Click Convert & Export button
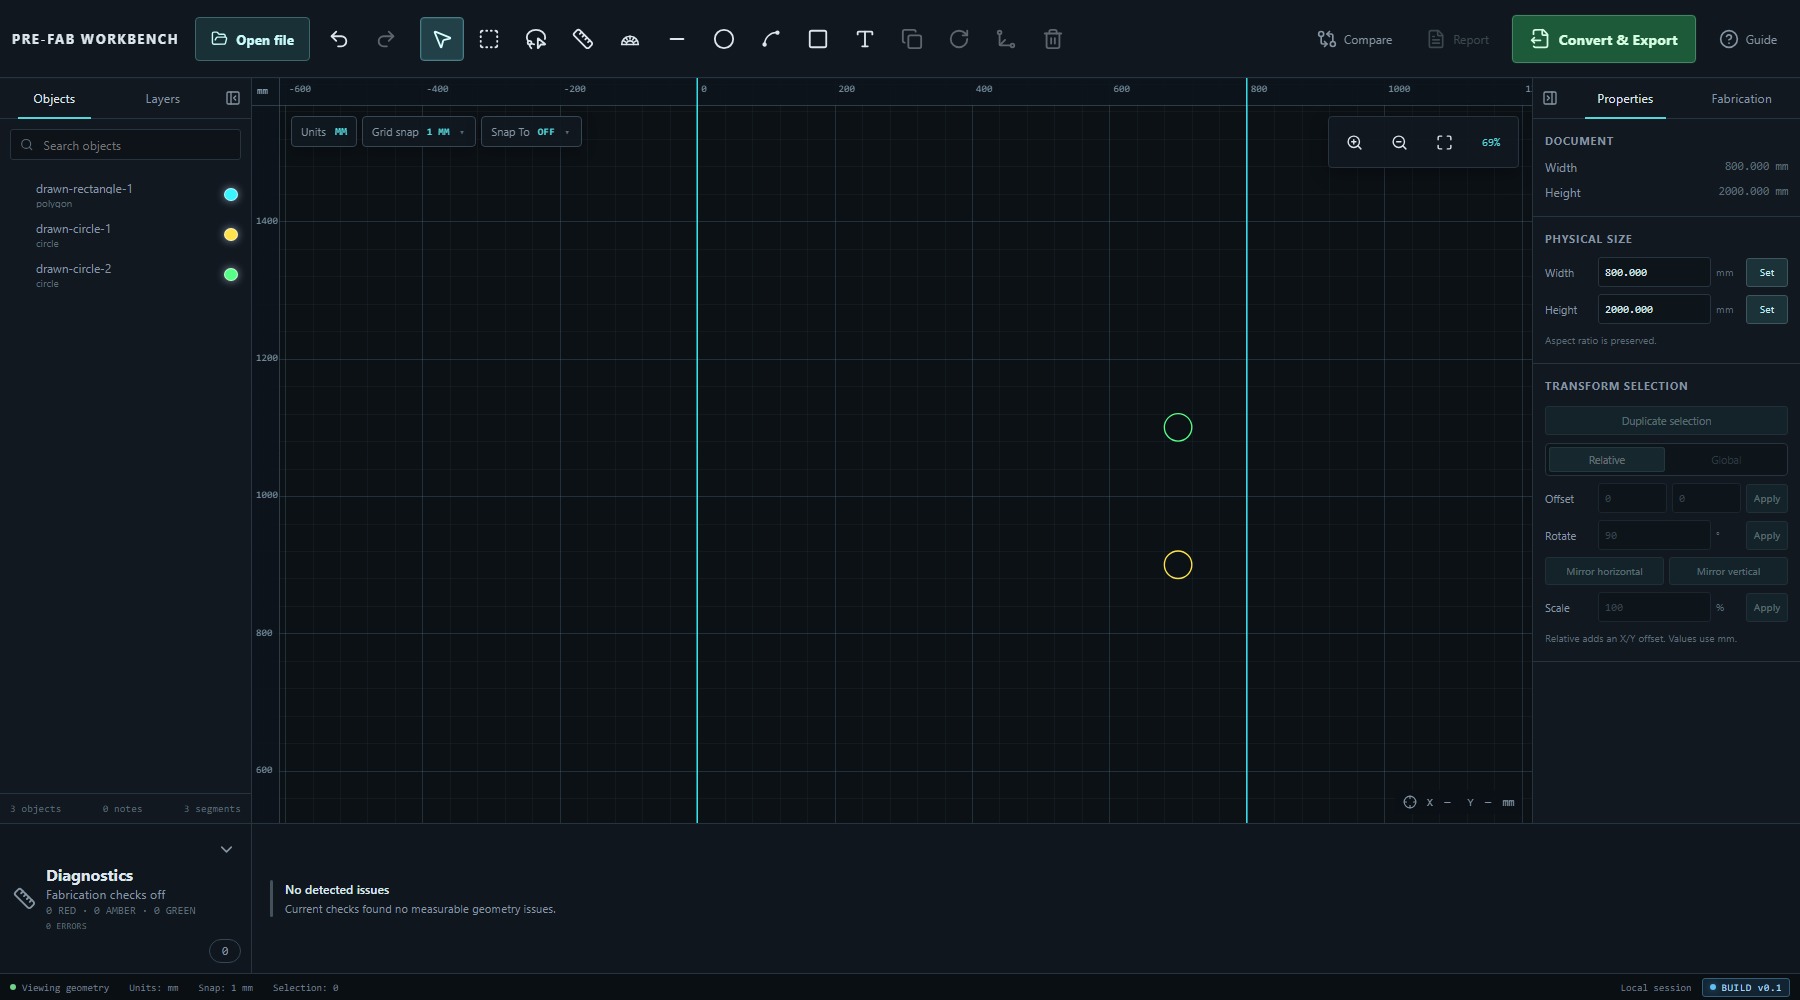1800x1000 pixels. click(x=1603, y=39)
